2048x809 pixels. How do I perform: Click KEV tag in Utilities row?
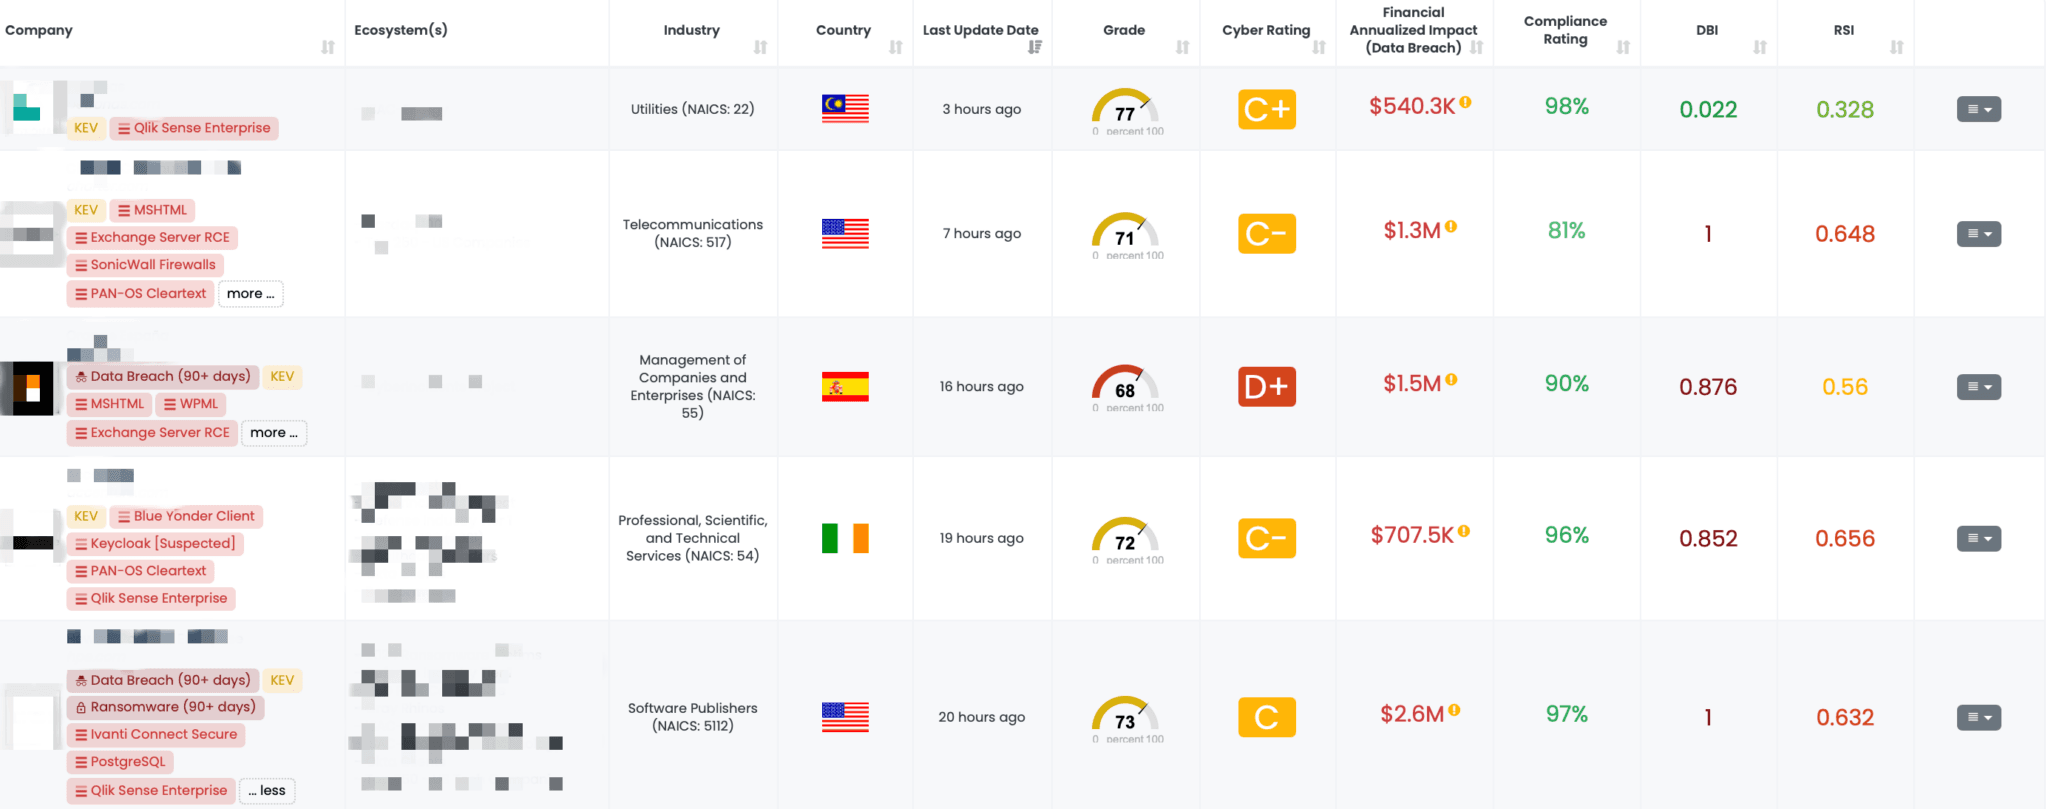click(x=86, y=128)
